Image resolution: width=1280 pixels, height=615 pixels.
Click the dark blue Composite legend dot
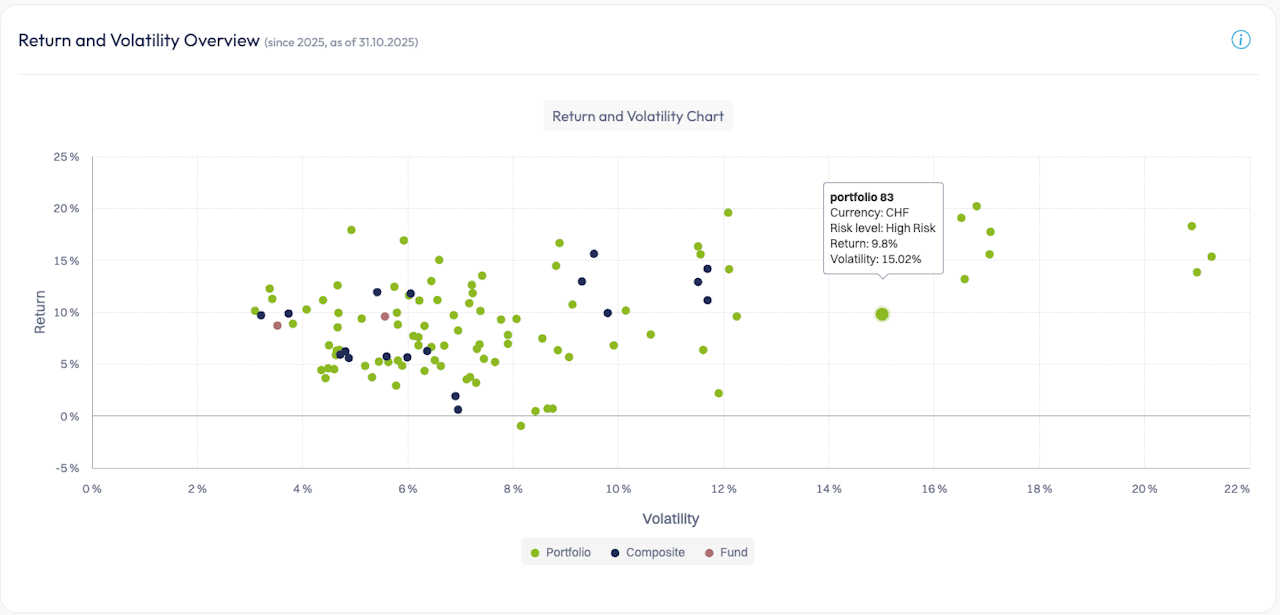(615, 552)
